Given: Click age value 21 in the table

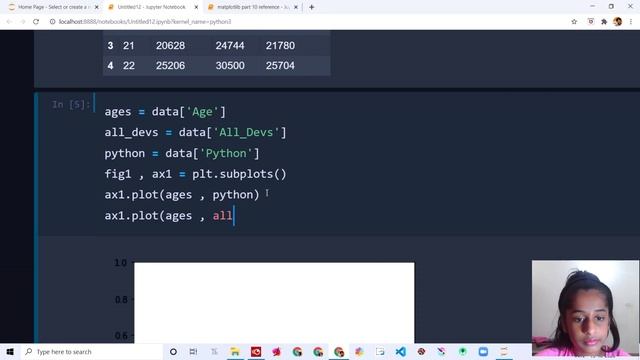Looking at the screenshot, I should tap(129, 46).
